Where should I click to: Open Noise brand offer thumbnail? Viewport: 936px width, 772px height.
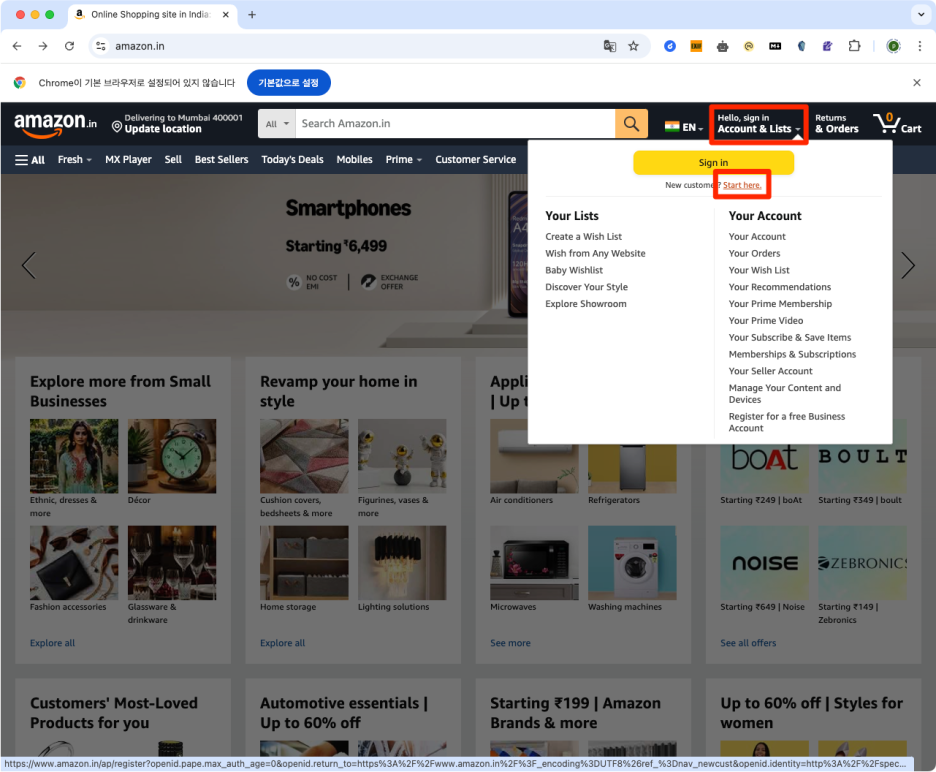[764, 562]
